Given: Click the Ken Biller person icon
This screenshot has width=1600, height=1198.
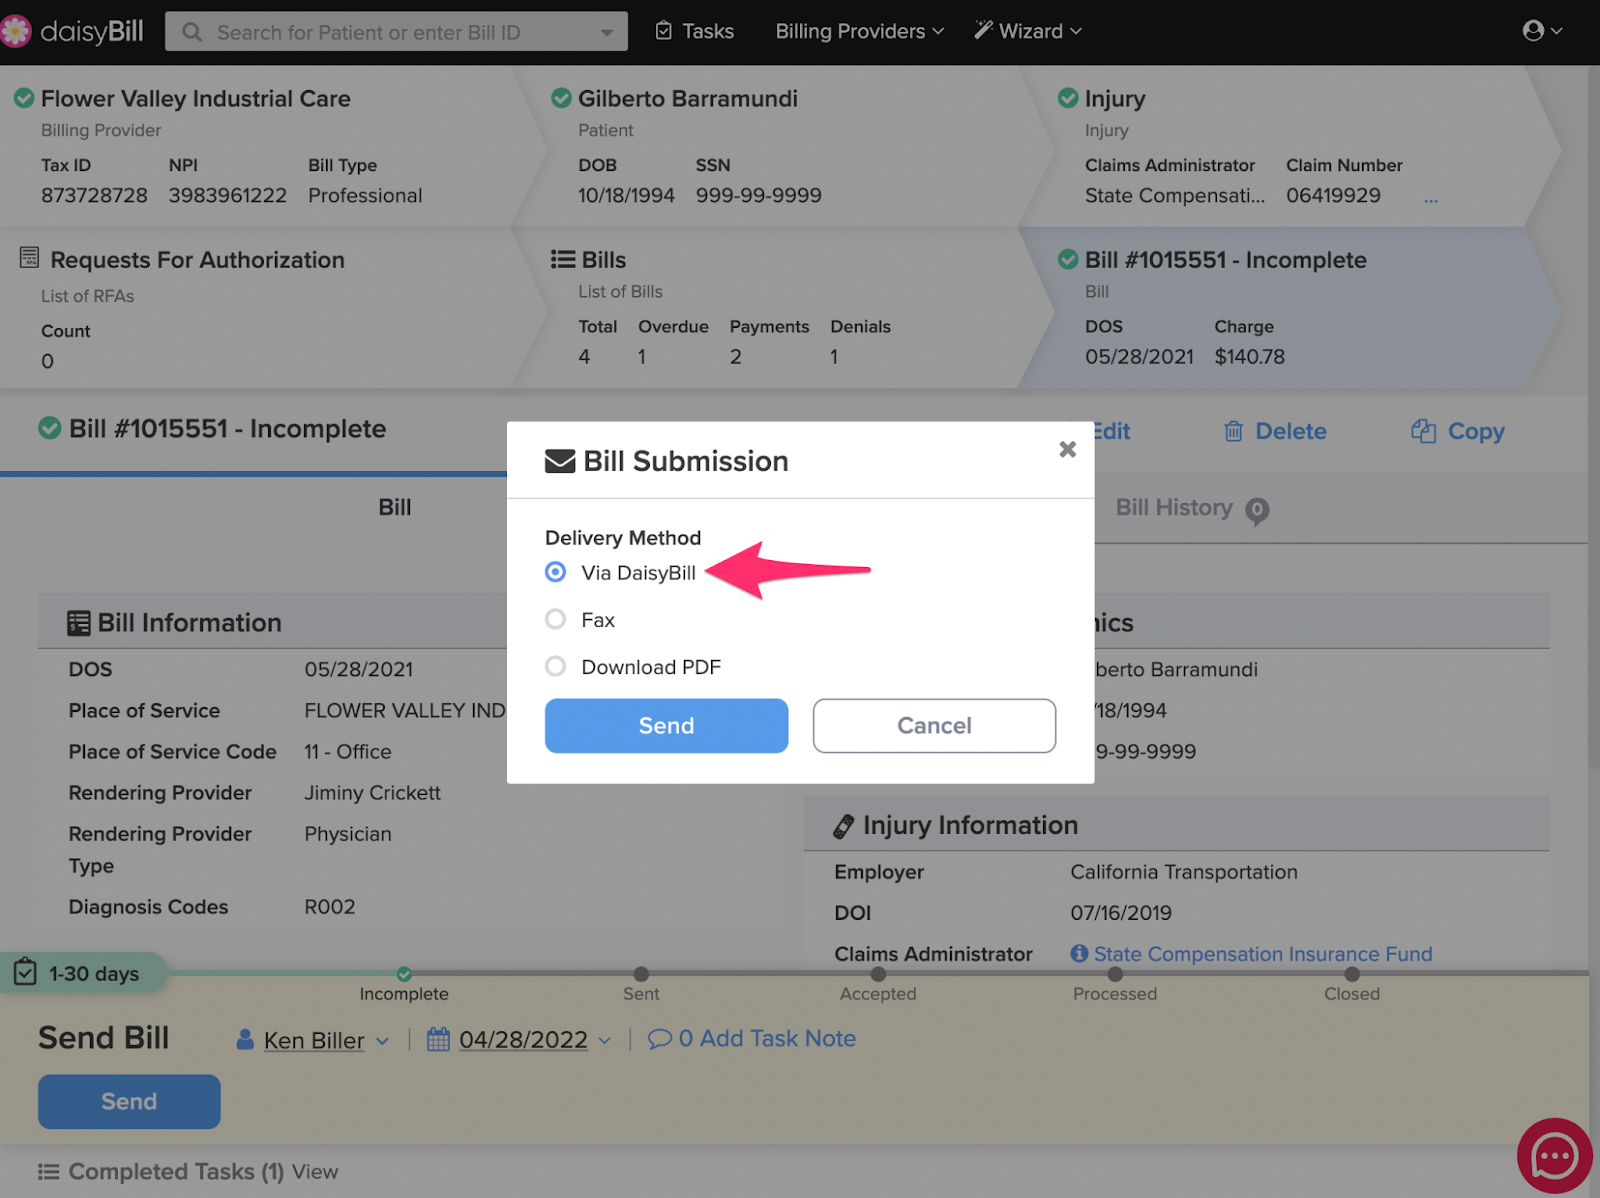Looking at the screenshot, I should coord(245,1039).
